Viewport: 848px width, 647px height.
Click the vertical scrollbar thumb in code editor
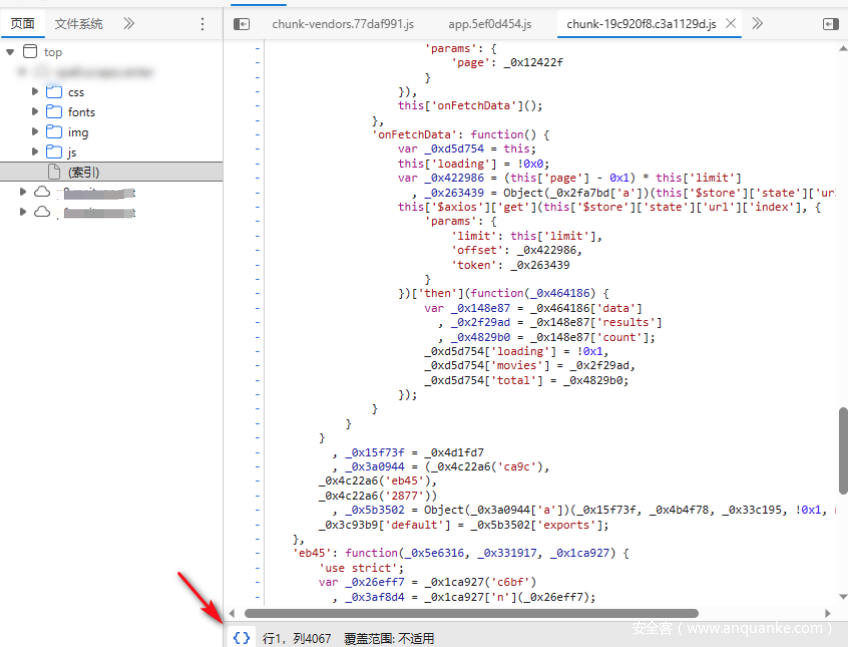coord(842,450)
